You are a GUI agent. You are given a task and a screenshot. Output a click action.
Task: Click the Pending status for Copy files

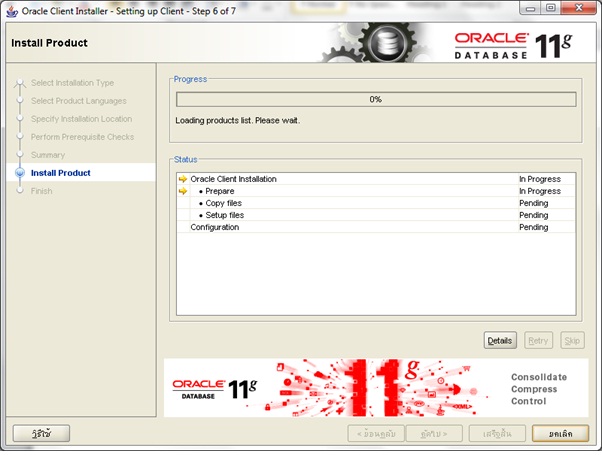click(534, 203)
